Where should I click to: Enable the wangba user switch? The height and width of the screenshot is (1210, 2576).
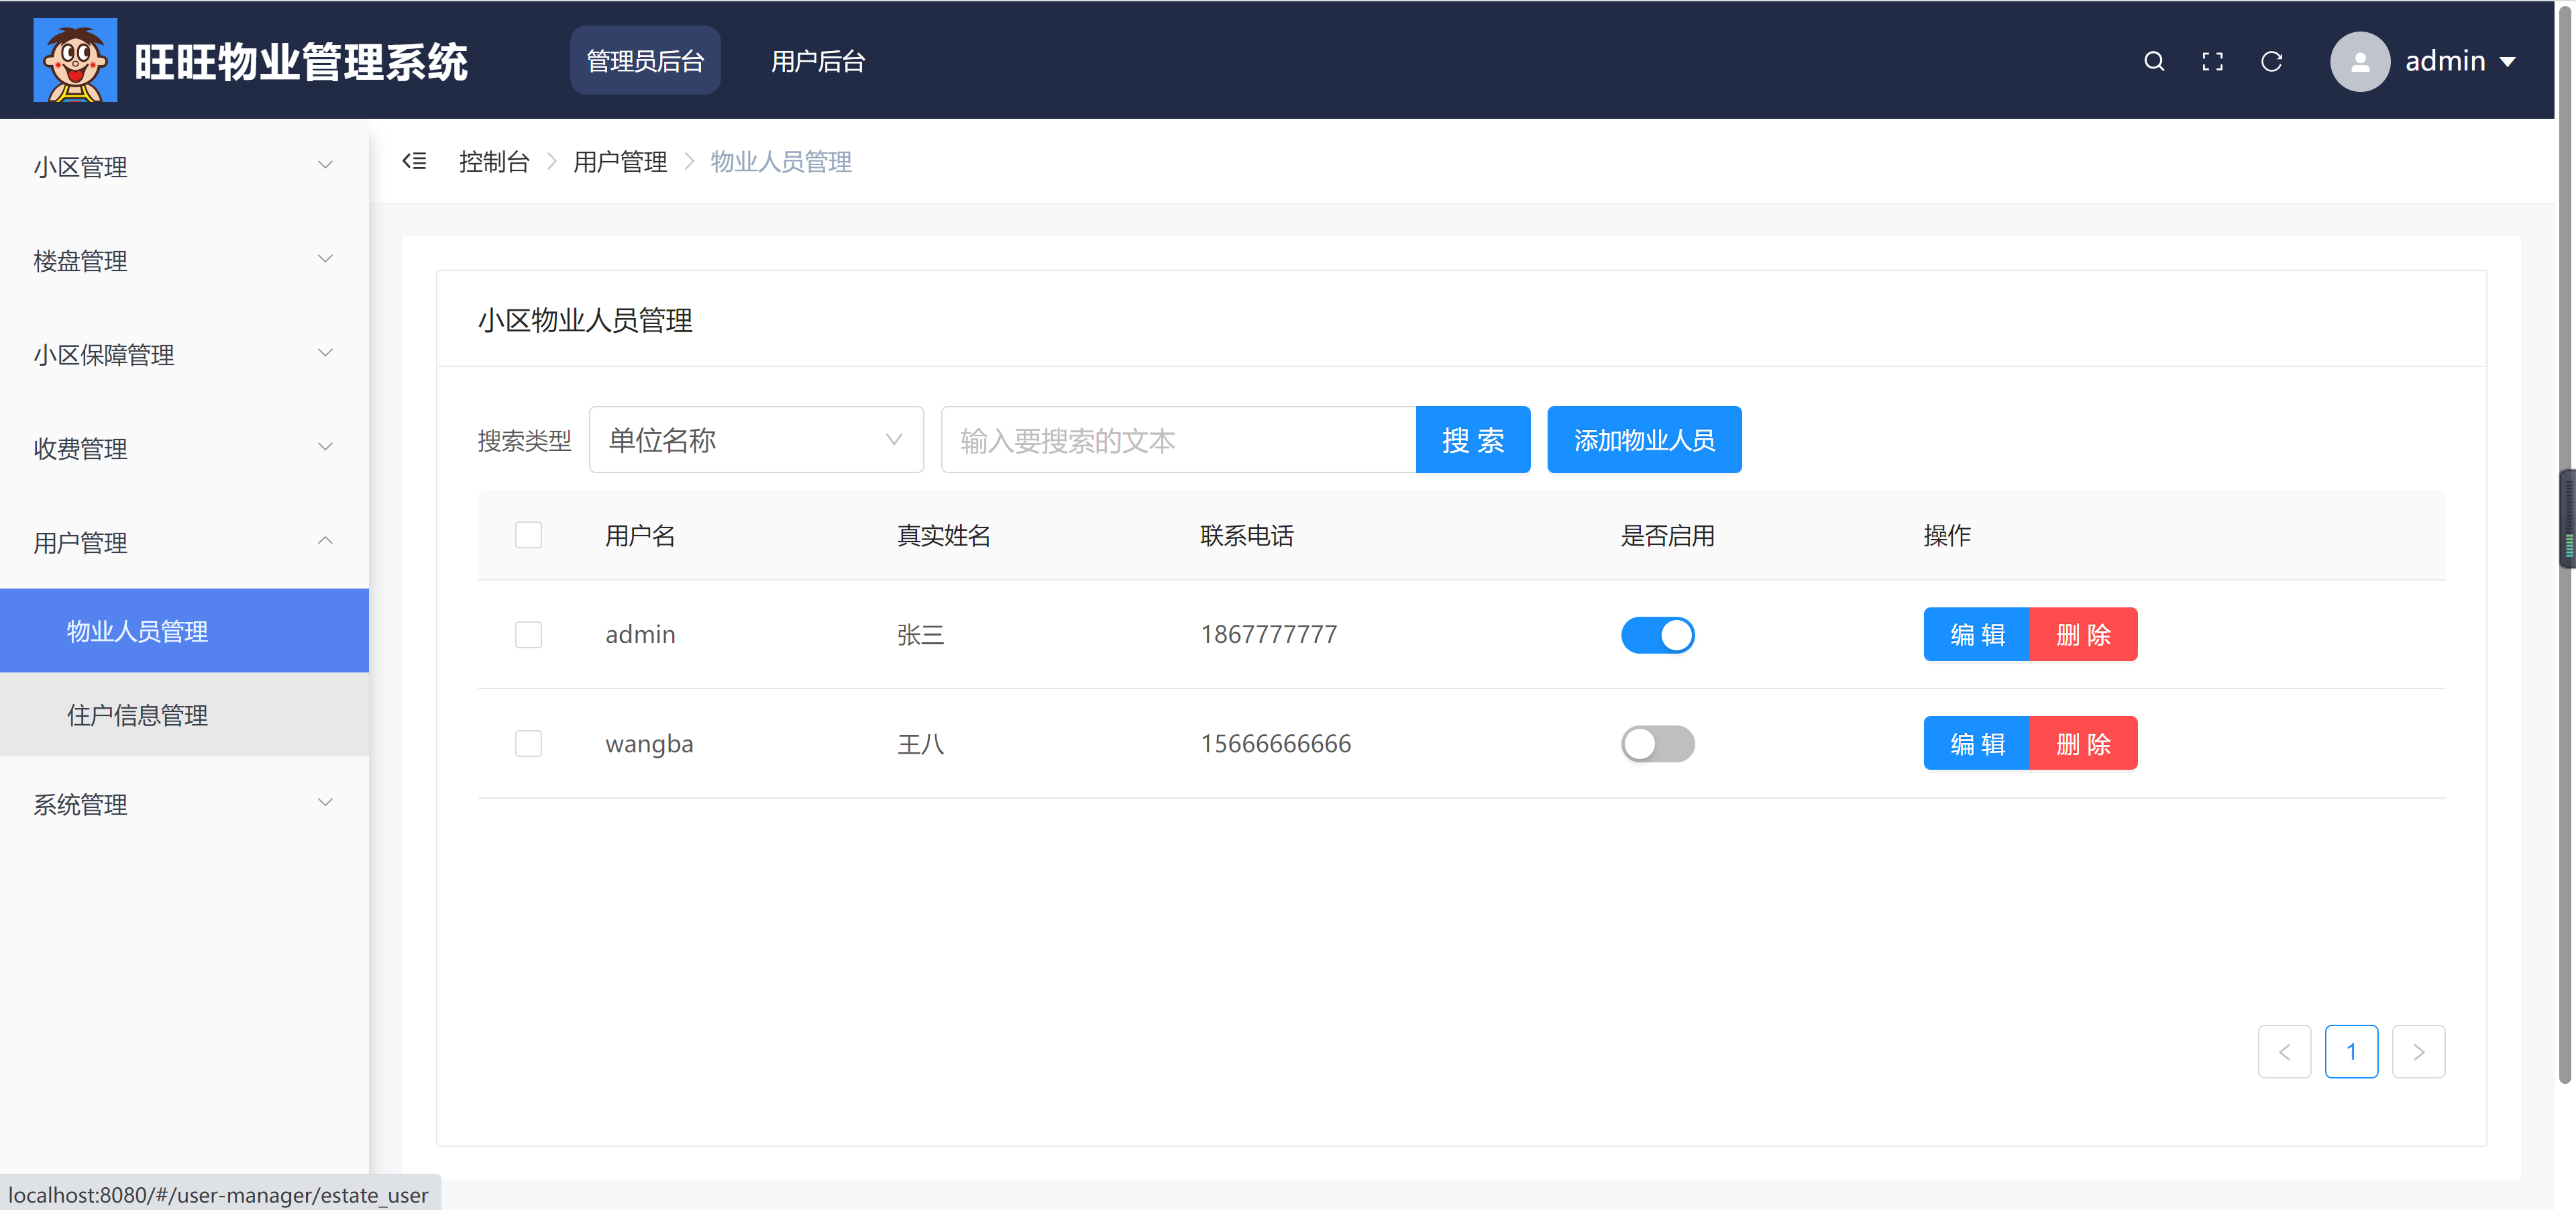point(1657,743)
